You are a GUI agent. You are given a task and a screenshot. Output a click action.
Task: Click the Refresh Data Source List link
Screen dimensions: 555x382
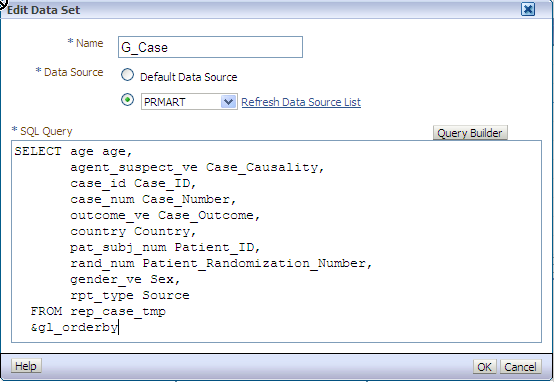(301, 102)
